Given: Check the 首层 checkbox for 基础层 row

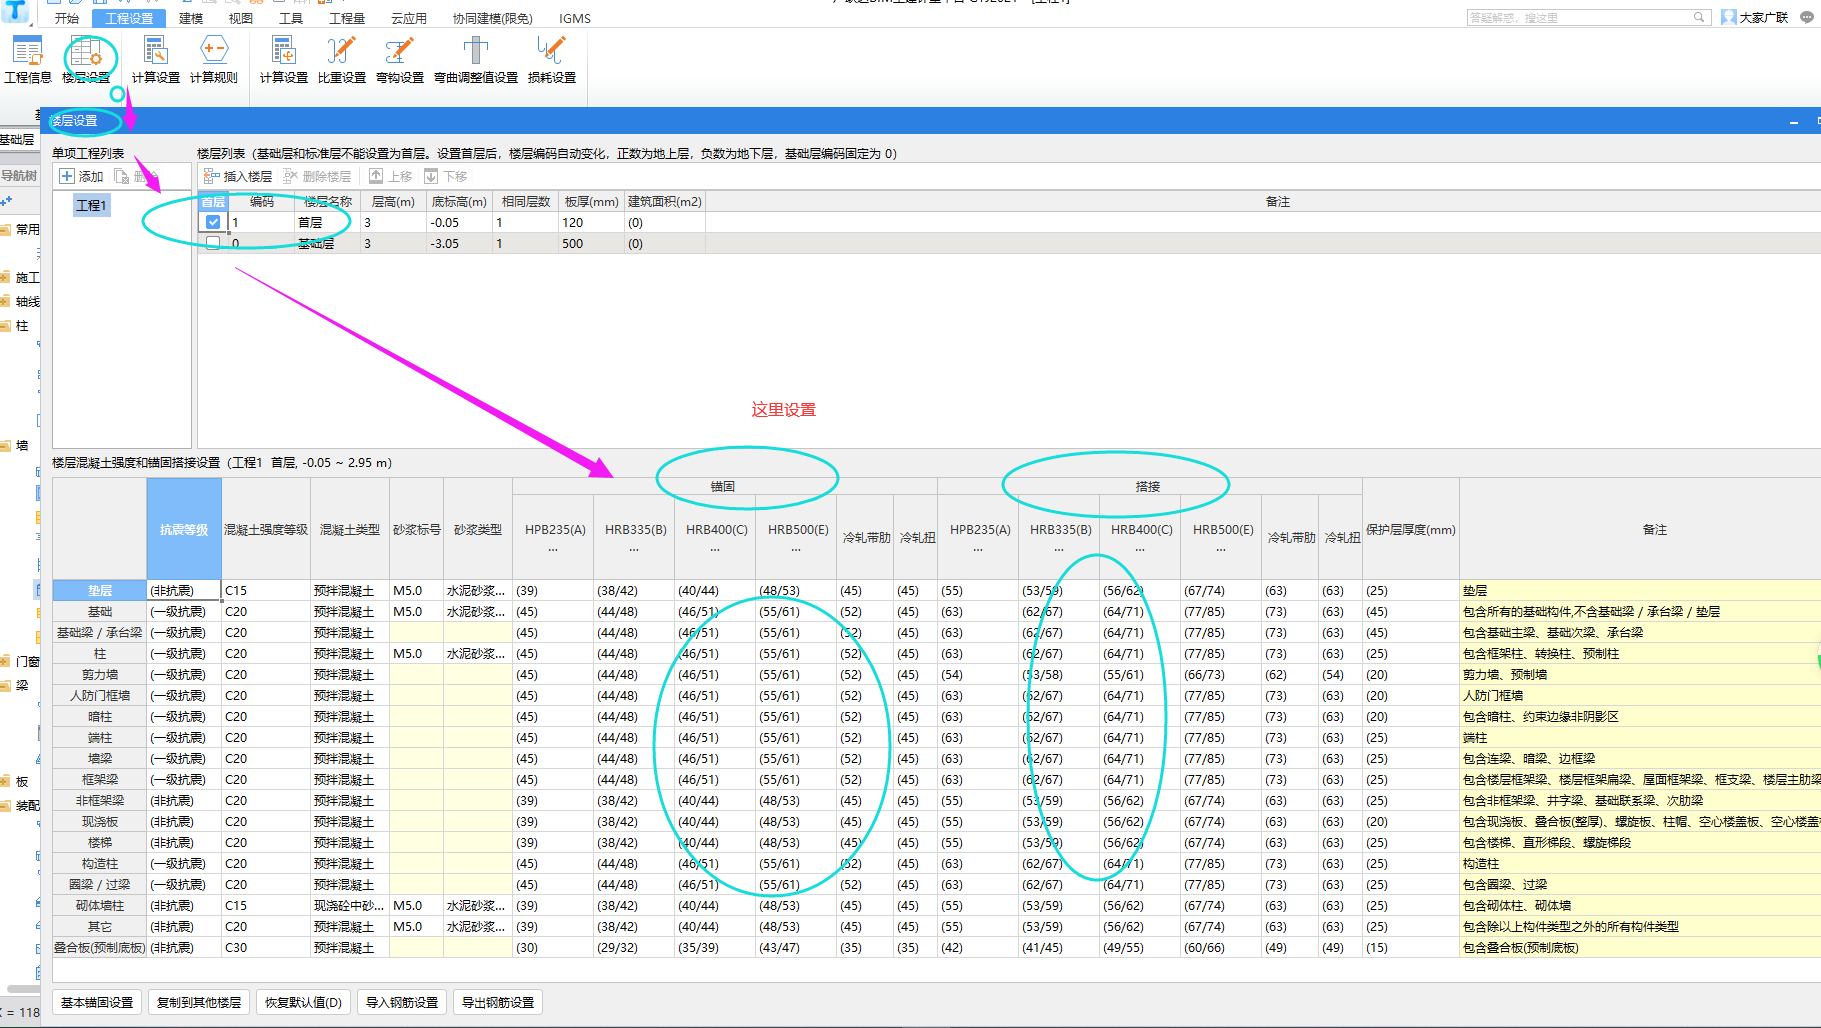Looking at the screenshot, I should (213, 243).
